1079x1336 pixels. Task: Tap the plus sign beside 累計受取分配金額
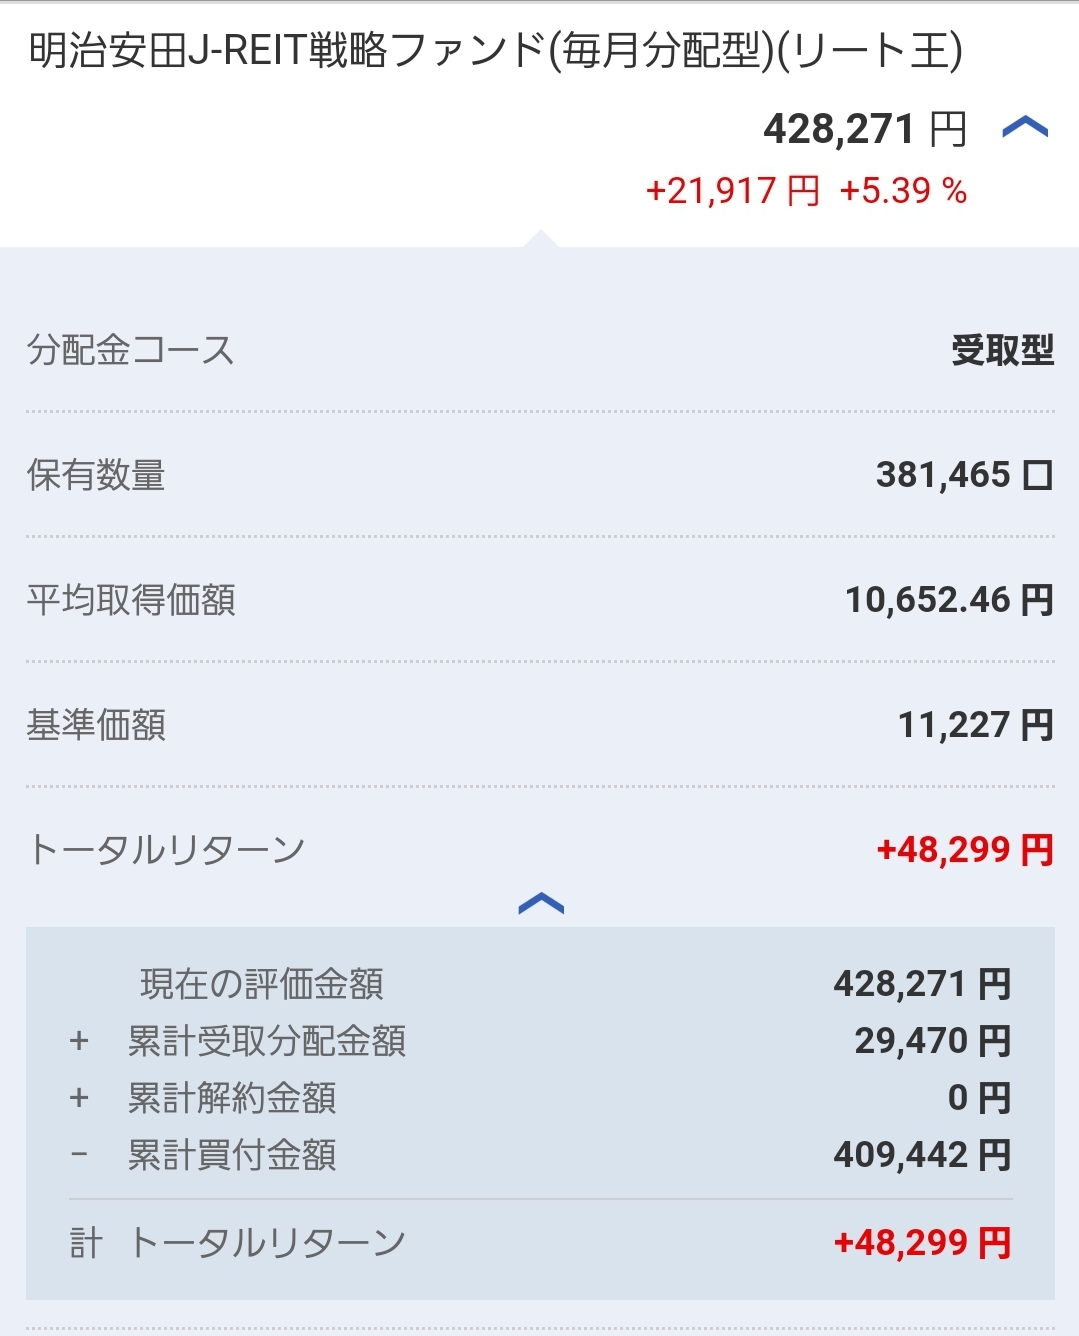(79, 1041)
